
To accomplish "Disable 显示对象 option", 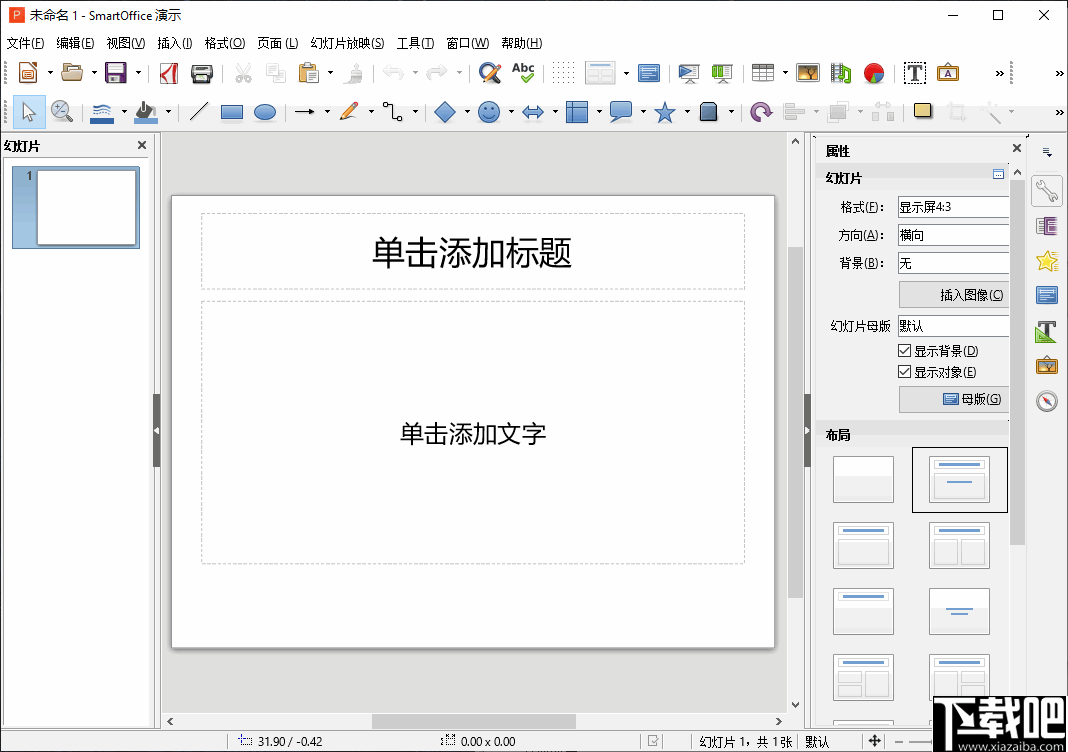I will click(x=904, y=371).
